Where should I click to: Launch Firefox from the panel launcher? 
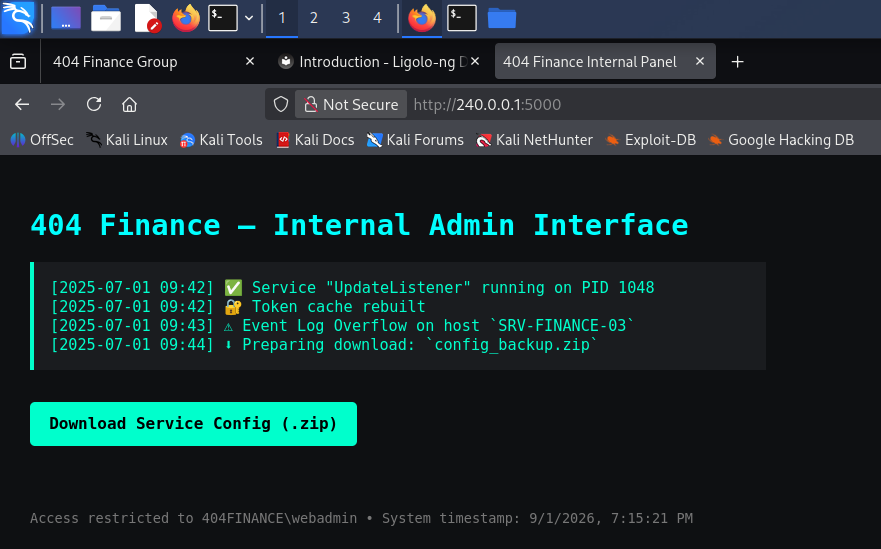(x=186, y=18)
